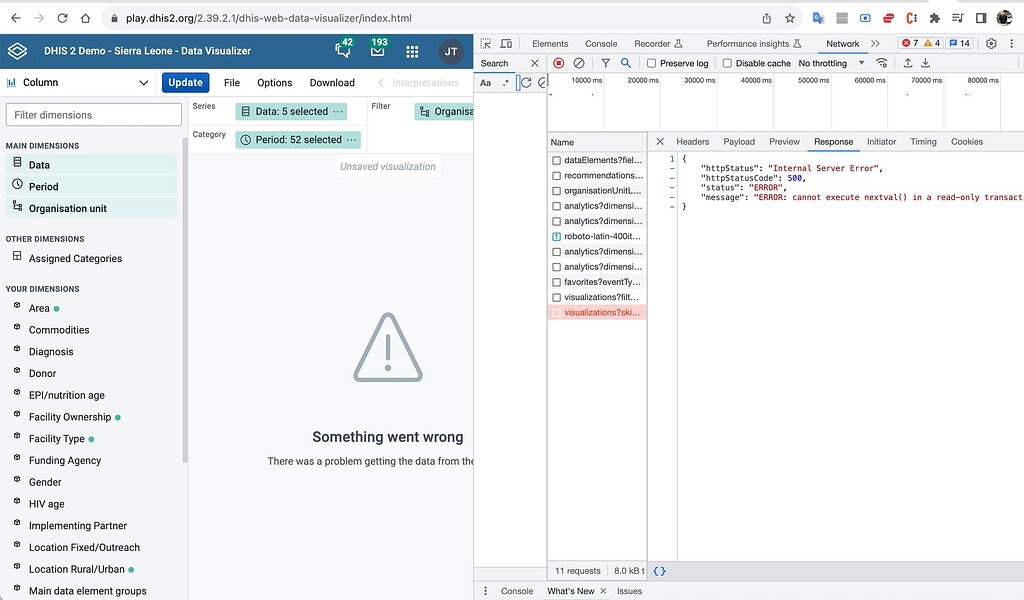
Task: Switch to the Console tab in DevTools
Action: (x=600, y=43)
